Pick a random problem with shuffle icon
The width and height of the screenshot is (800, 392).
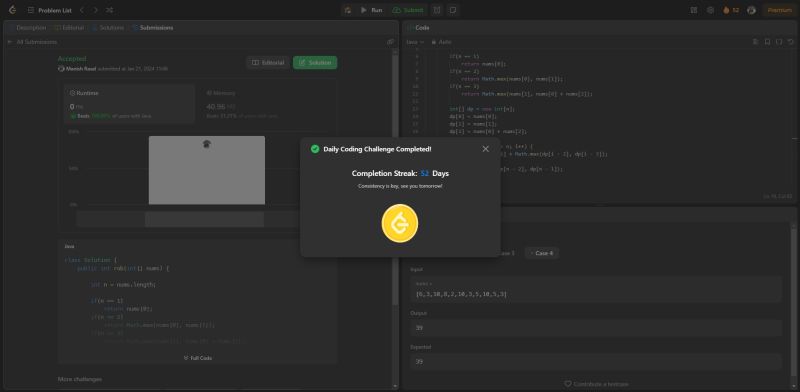109,10
